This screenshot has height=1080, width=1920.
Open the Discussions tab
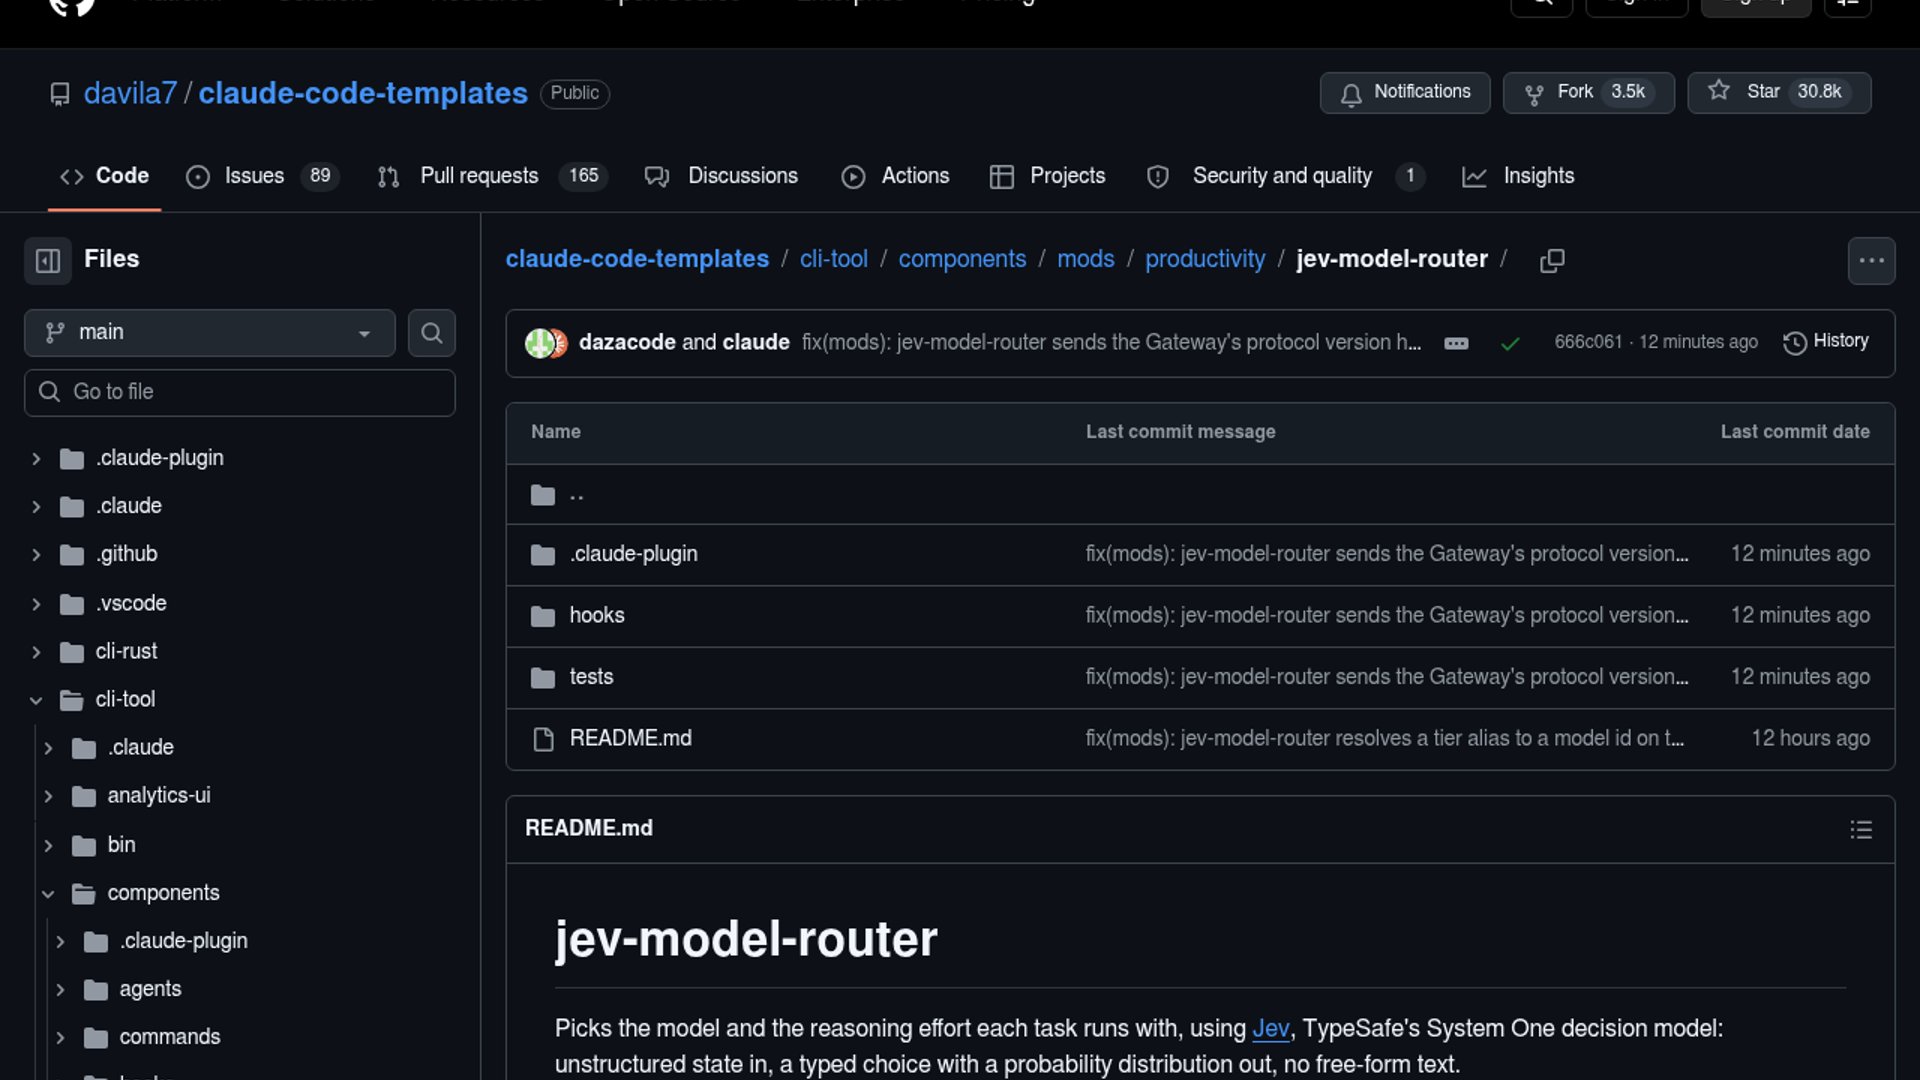click(x=722, y=176)
